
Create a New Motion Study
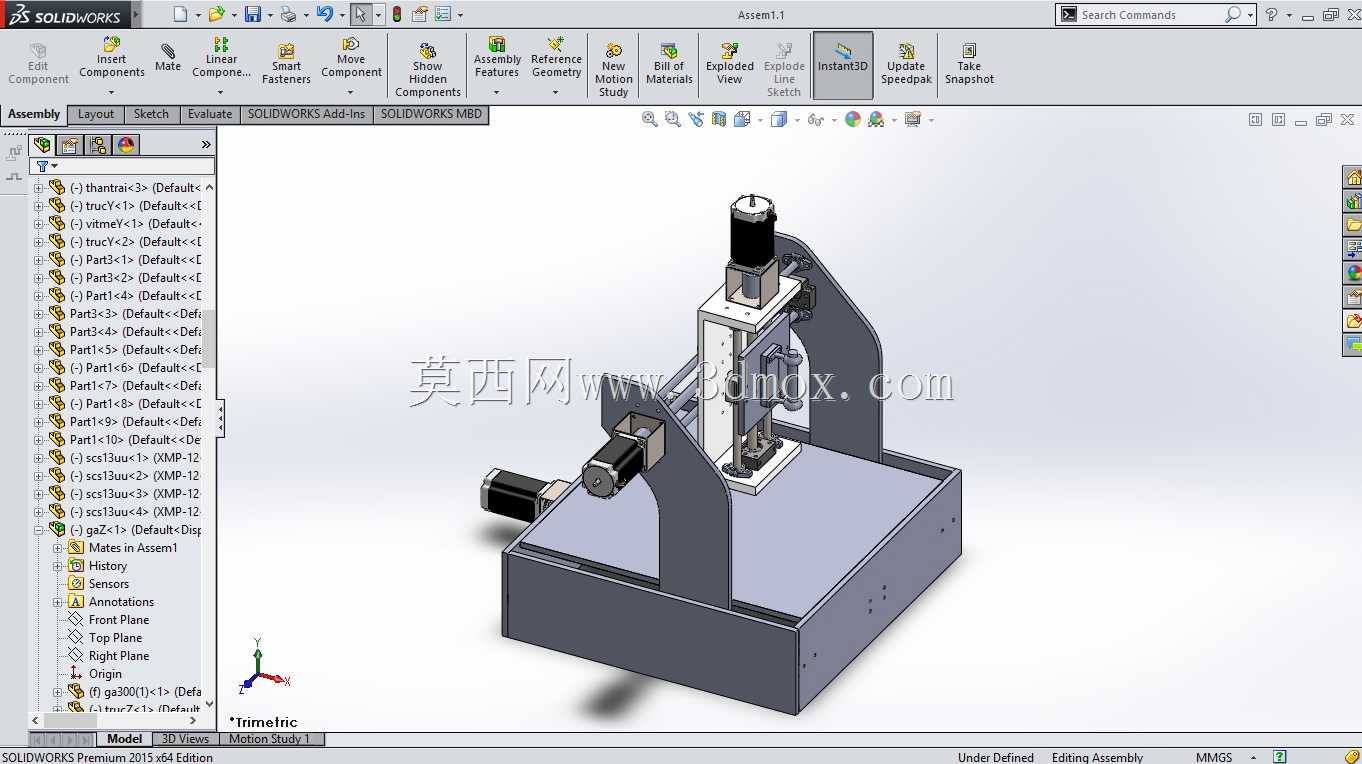pyautogui.click(x=613, y=70)
